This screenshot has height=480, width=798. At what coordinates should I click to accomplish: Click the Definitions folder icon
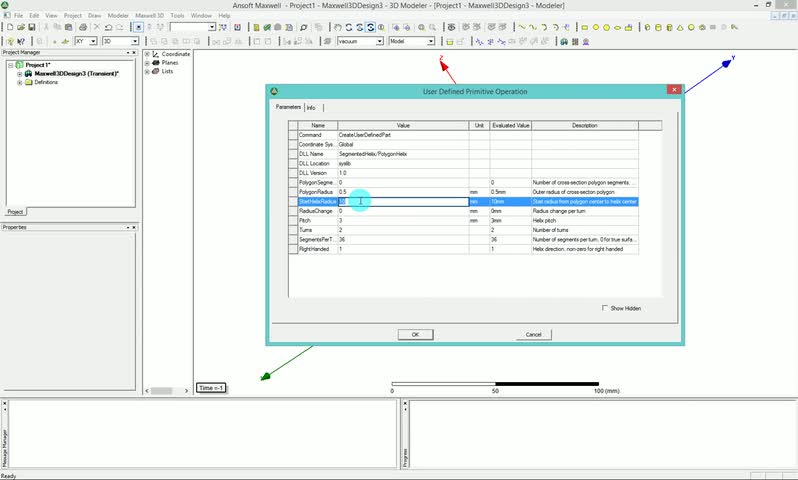pyautogui.click(x=29, y=82)
